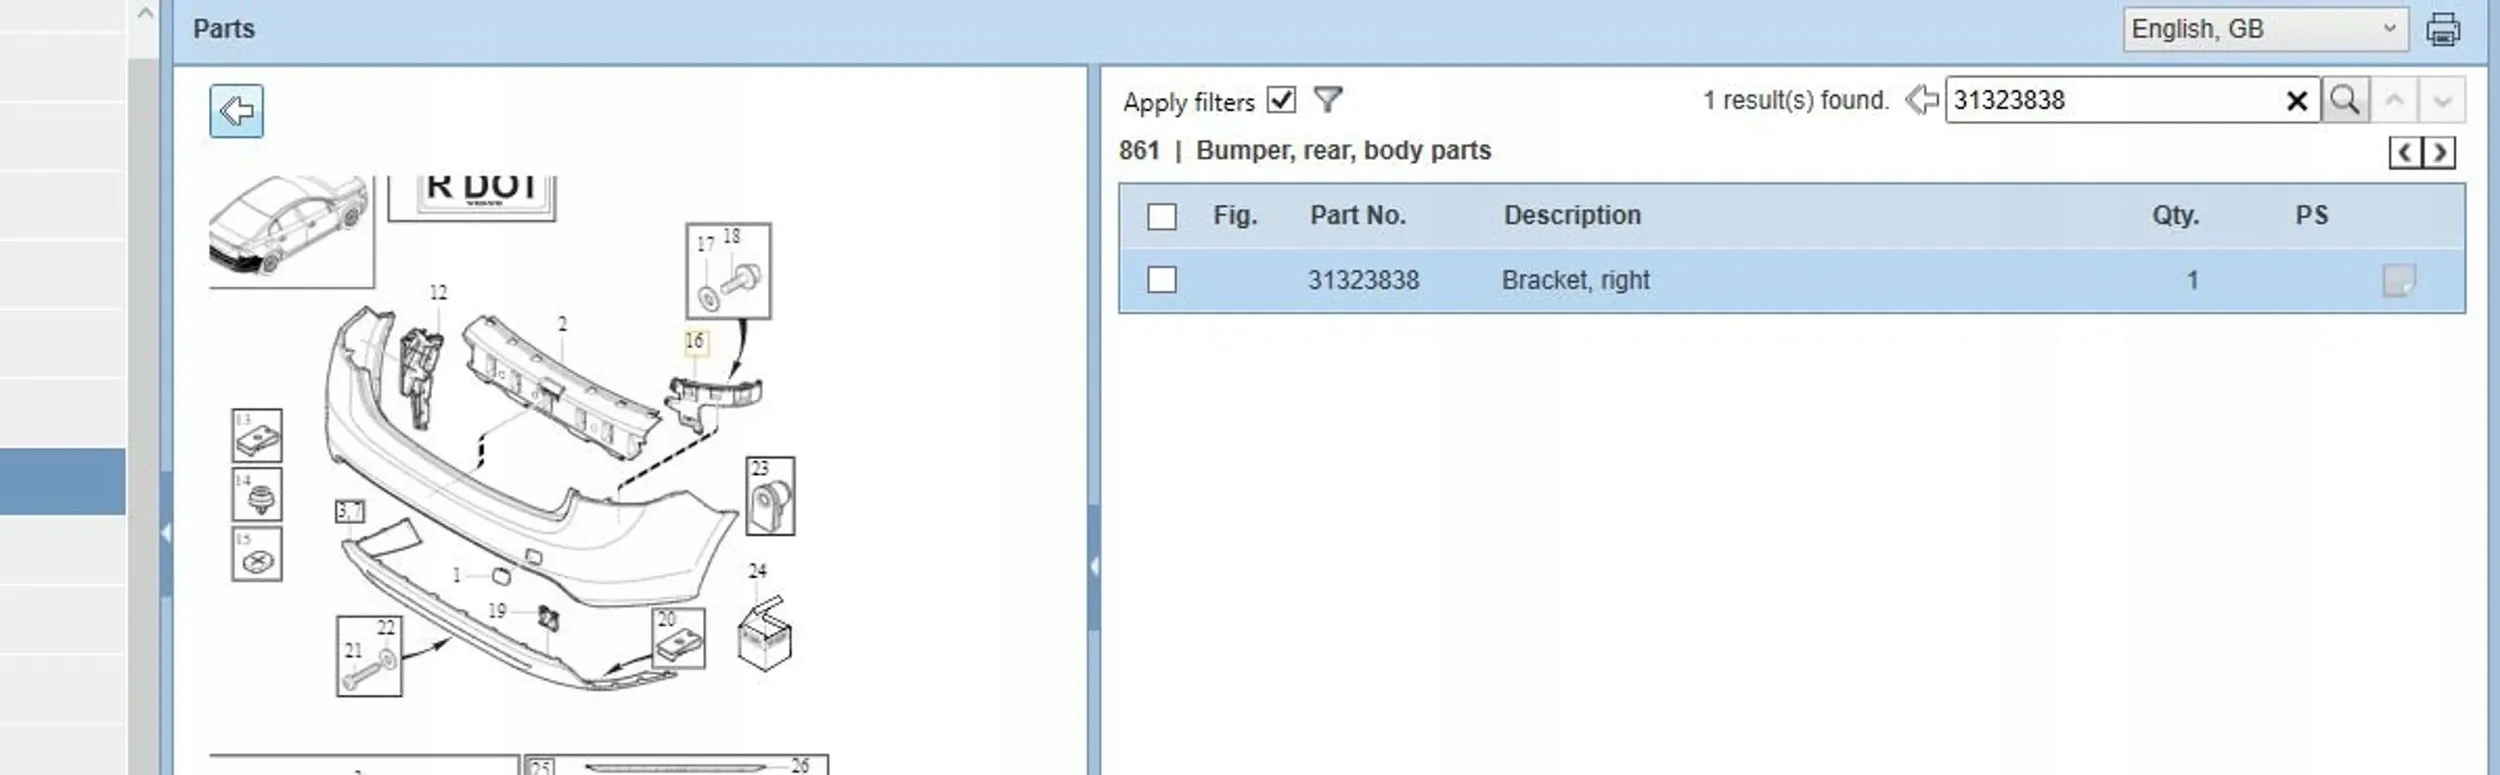Image resolution: width=2500 pixels, height=775 pixels.
Task: Click the highlighted item in left sidebar
Action: pyautogui.click(x=63, y=482)
